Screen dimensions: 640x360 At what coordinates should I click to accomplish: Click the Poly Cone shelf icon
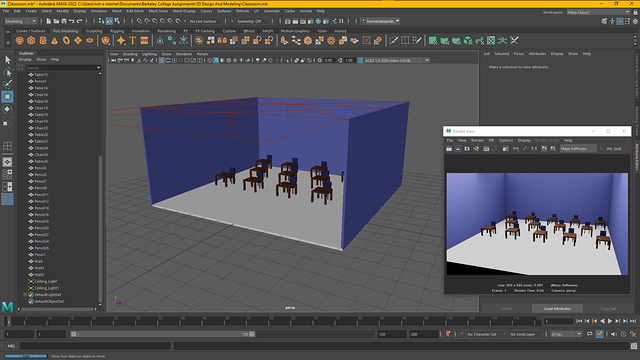click(x=54, y=40)
